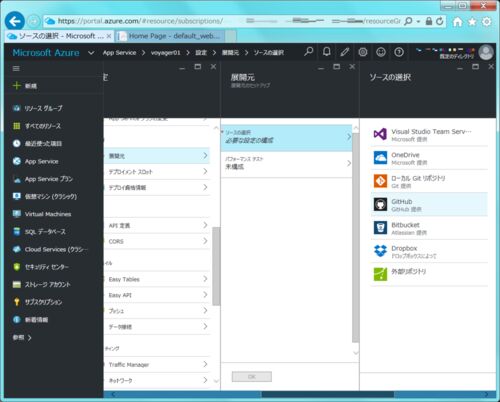Viewport: 500px width, 402px height.
Task: Click the portal search magnifier icon
Action: [x=309, y=52]
